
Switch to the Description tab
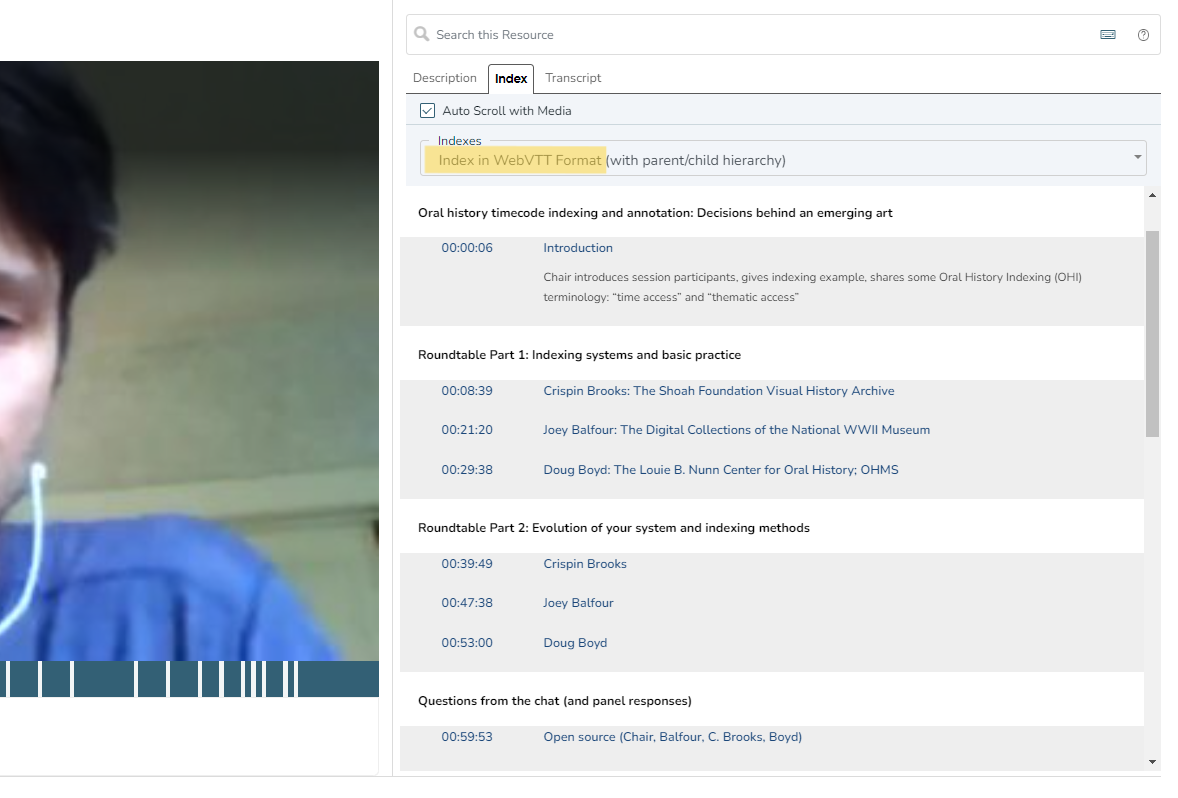(x=445, y=78)
